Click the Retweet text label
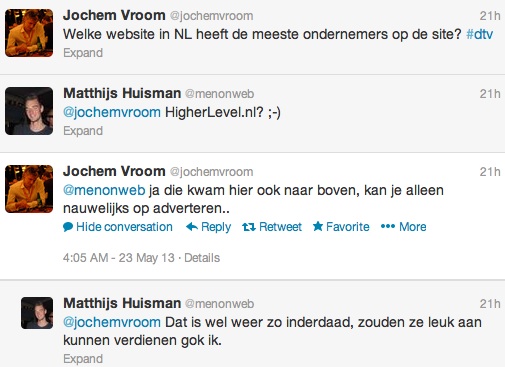 click(x=280, y=227)
